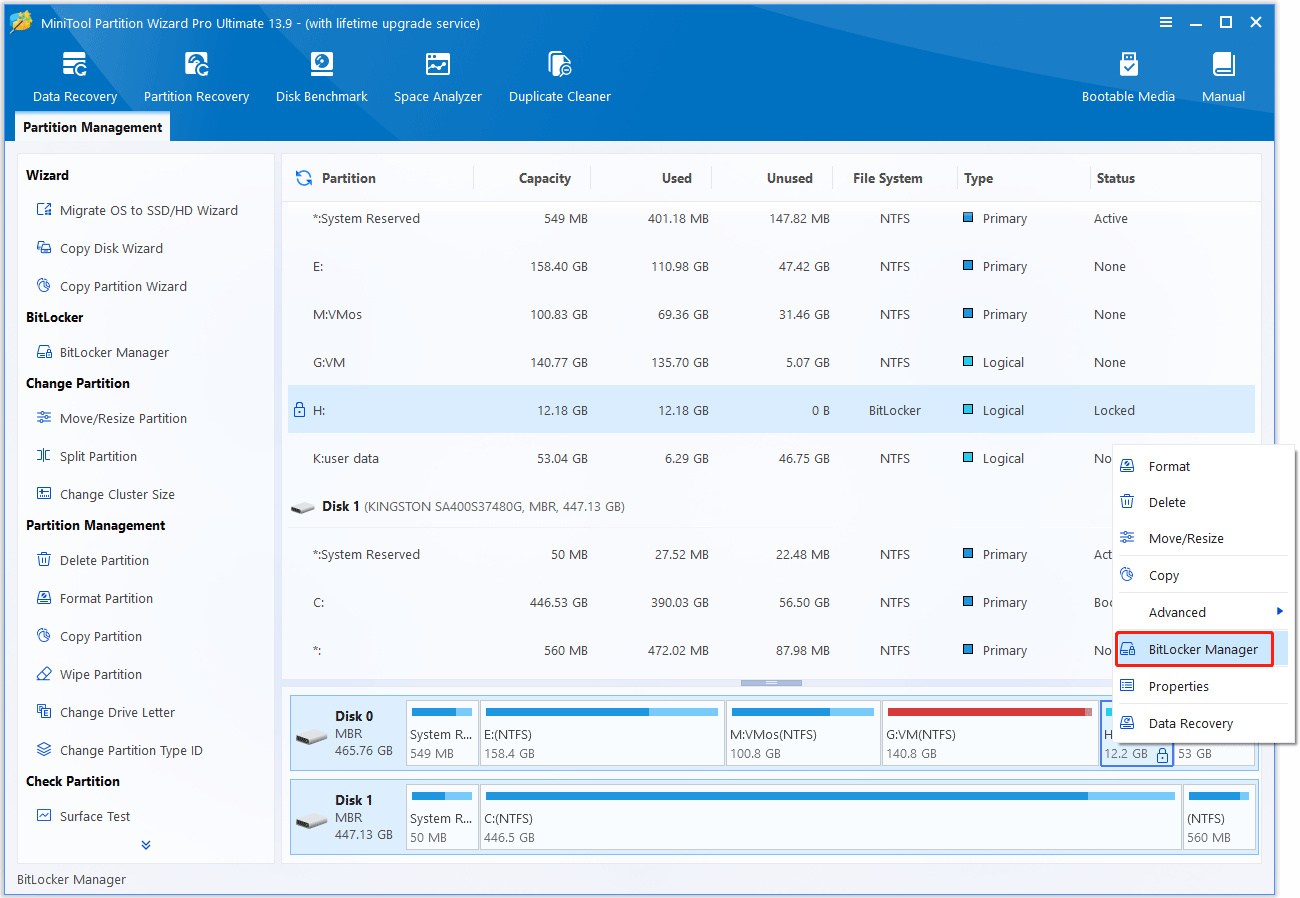Select the 560 MB (NTFS) block in disk map
This screenshot has height=898, width=1300.
click(x=1219, y=817)
